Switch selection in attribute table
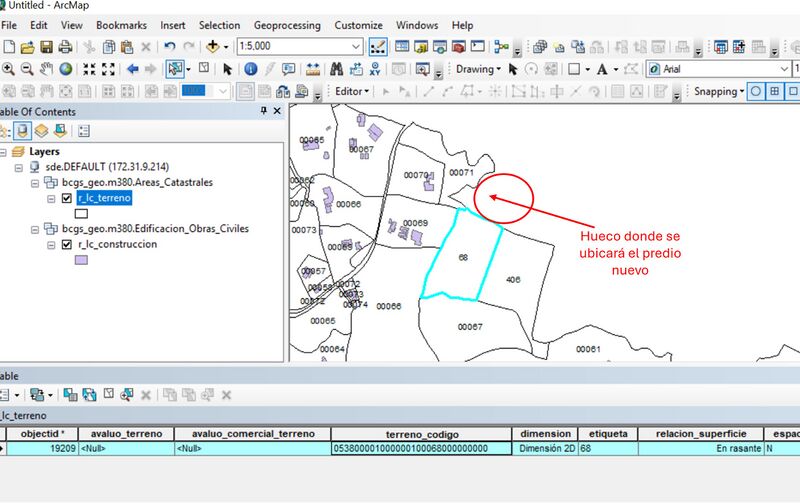The image size is (800, 503). point(89,394)
